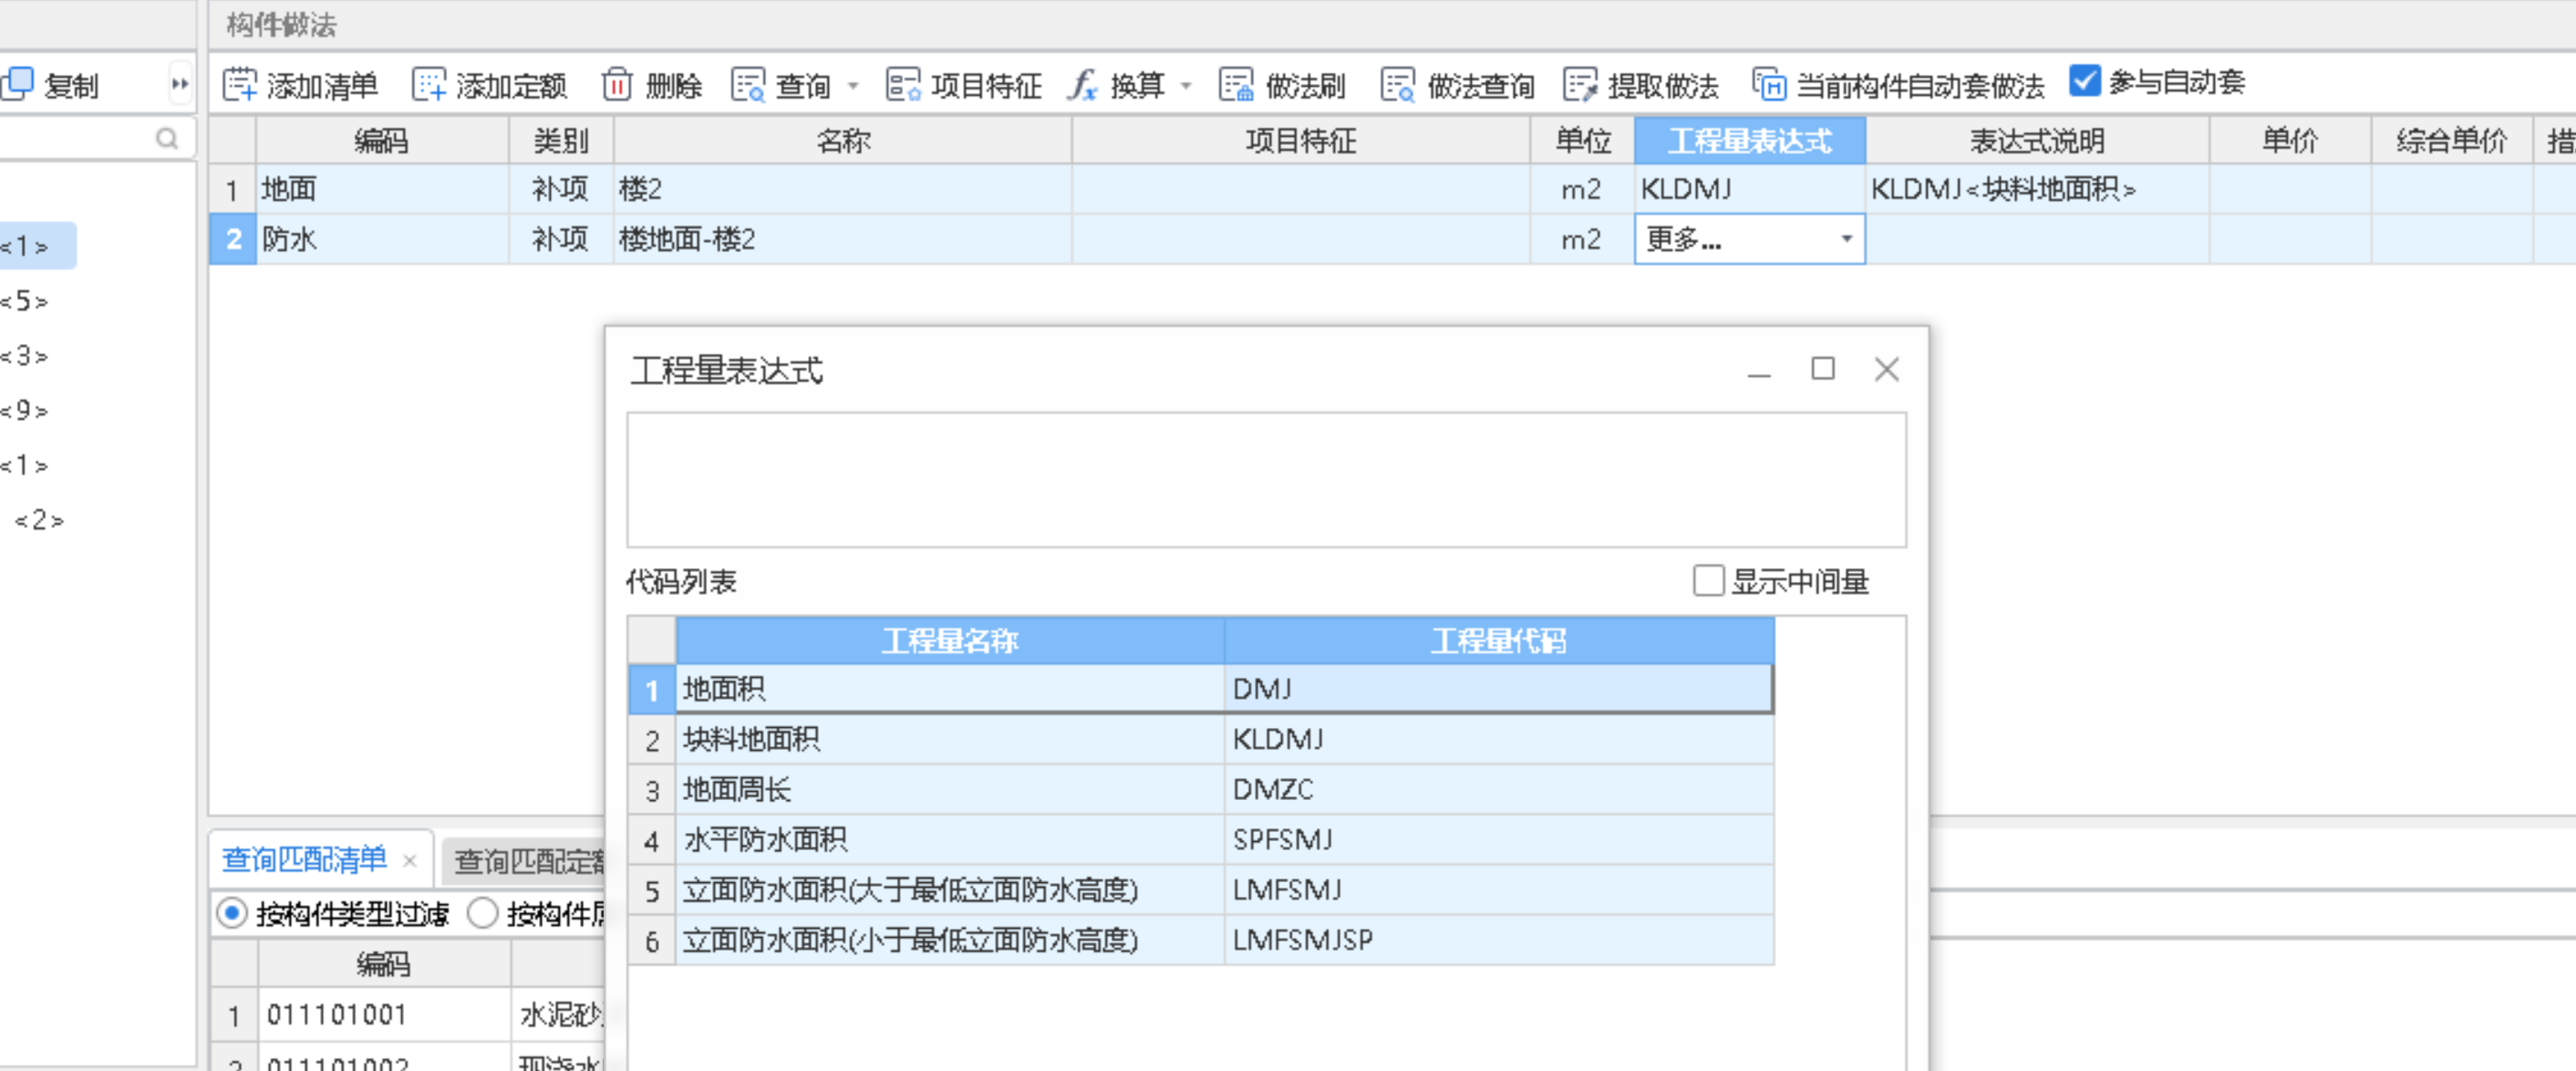
Task: Select the <3> item in left list
Action: click(25, 356)
